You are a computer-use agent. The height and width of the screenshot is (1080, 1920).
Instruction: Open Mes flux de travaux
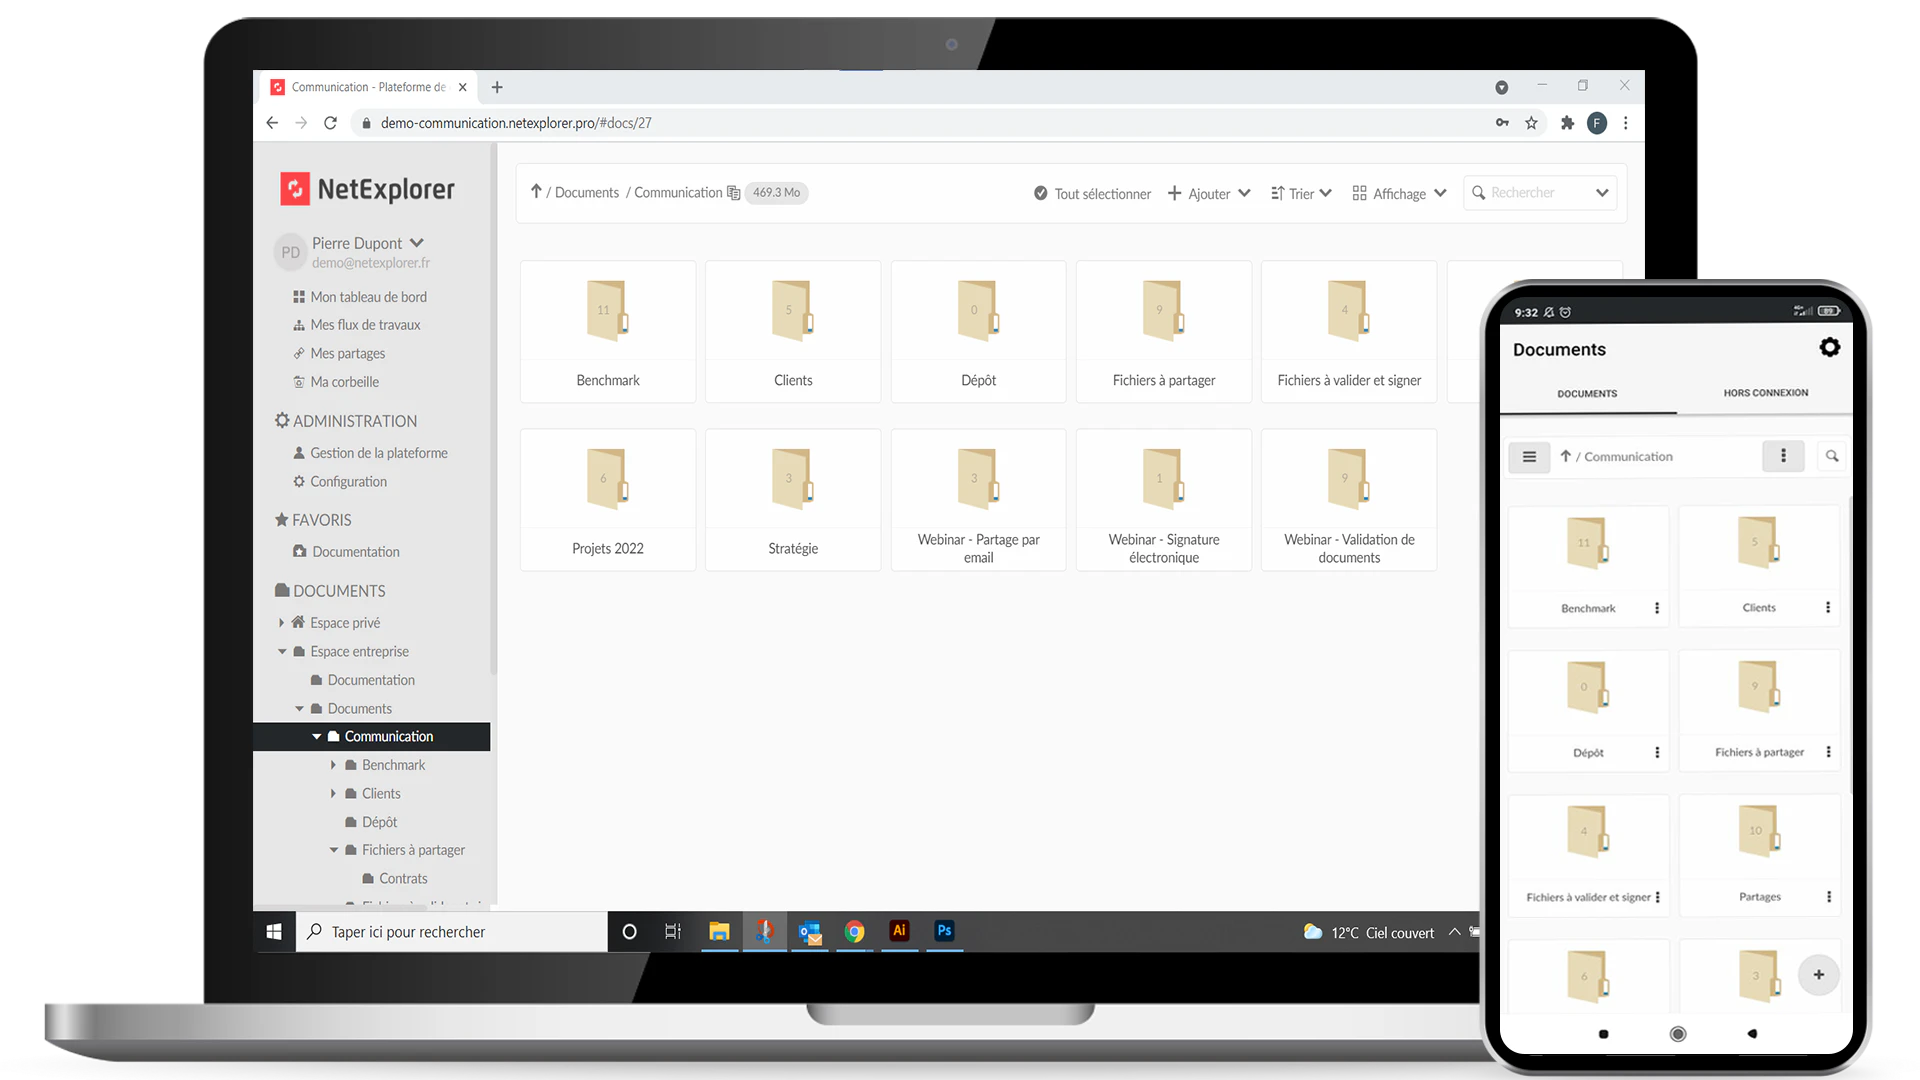pyautogui.click(x=357, y=325)
